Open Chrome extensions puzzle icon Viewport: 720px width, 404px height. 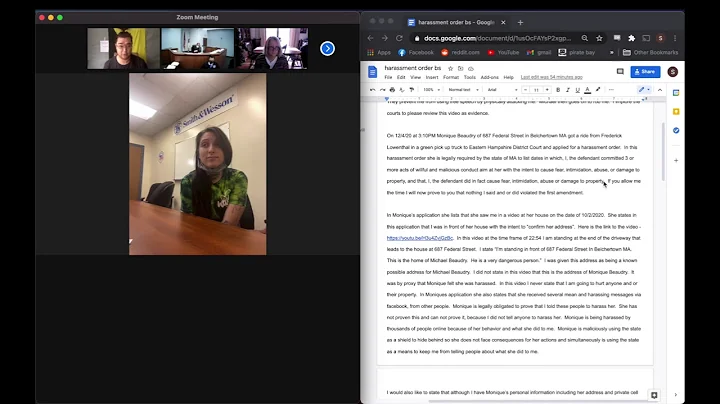coord(631,38)
